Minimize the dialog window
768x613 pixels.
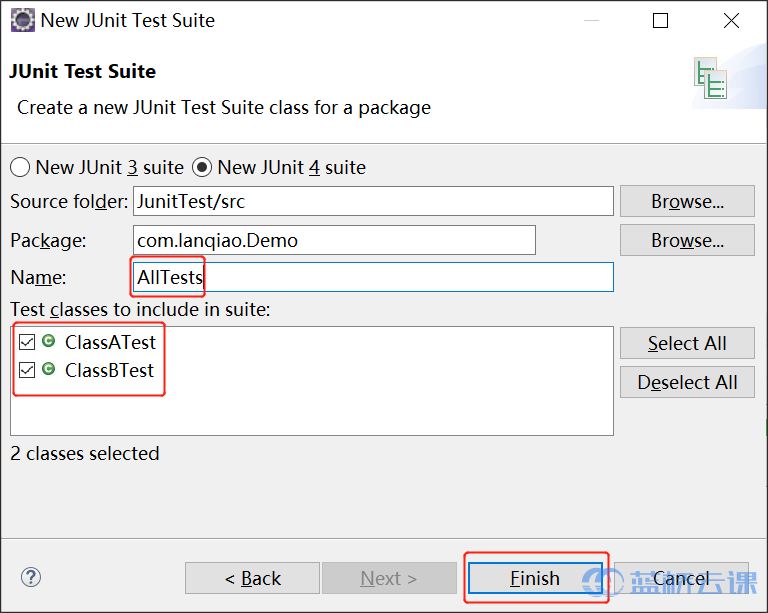pos(591,21)
